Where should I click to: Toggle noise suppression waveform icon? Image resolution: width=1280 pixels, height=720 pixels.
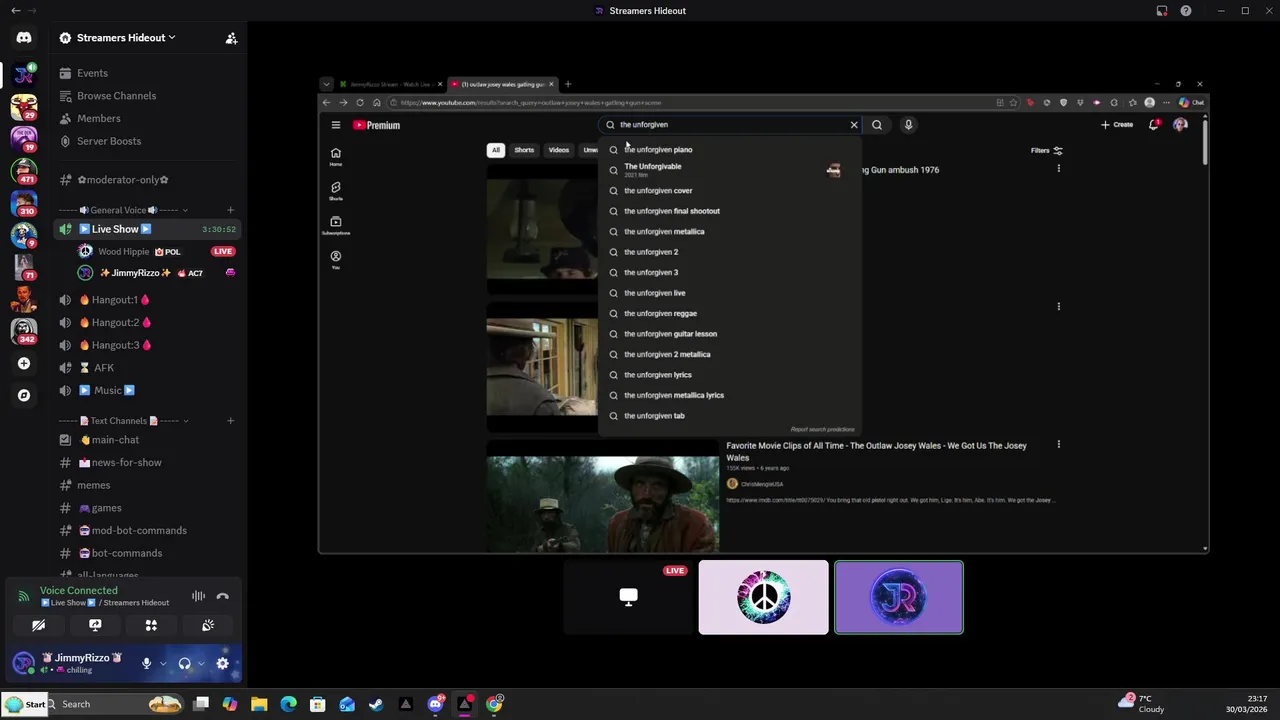[x=198, y=596]
